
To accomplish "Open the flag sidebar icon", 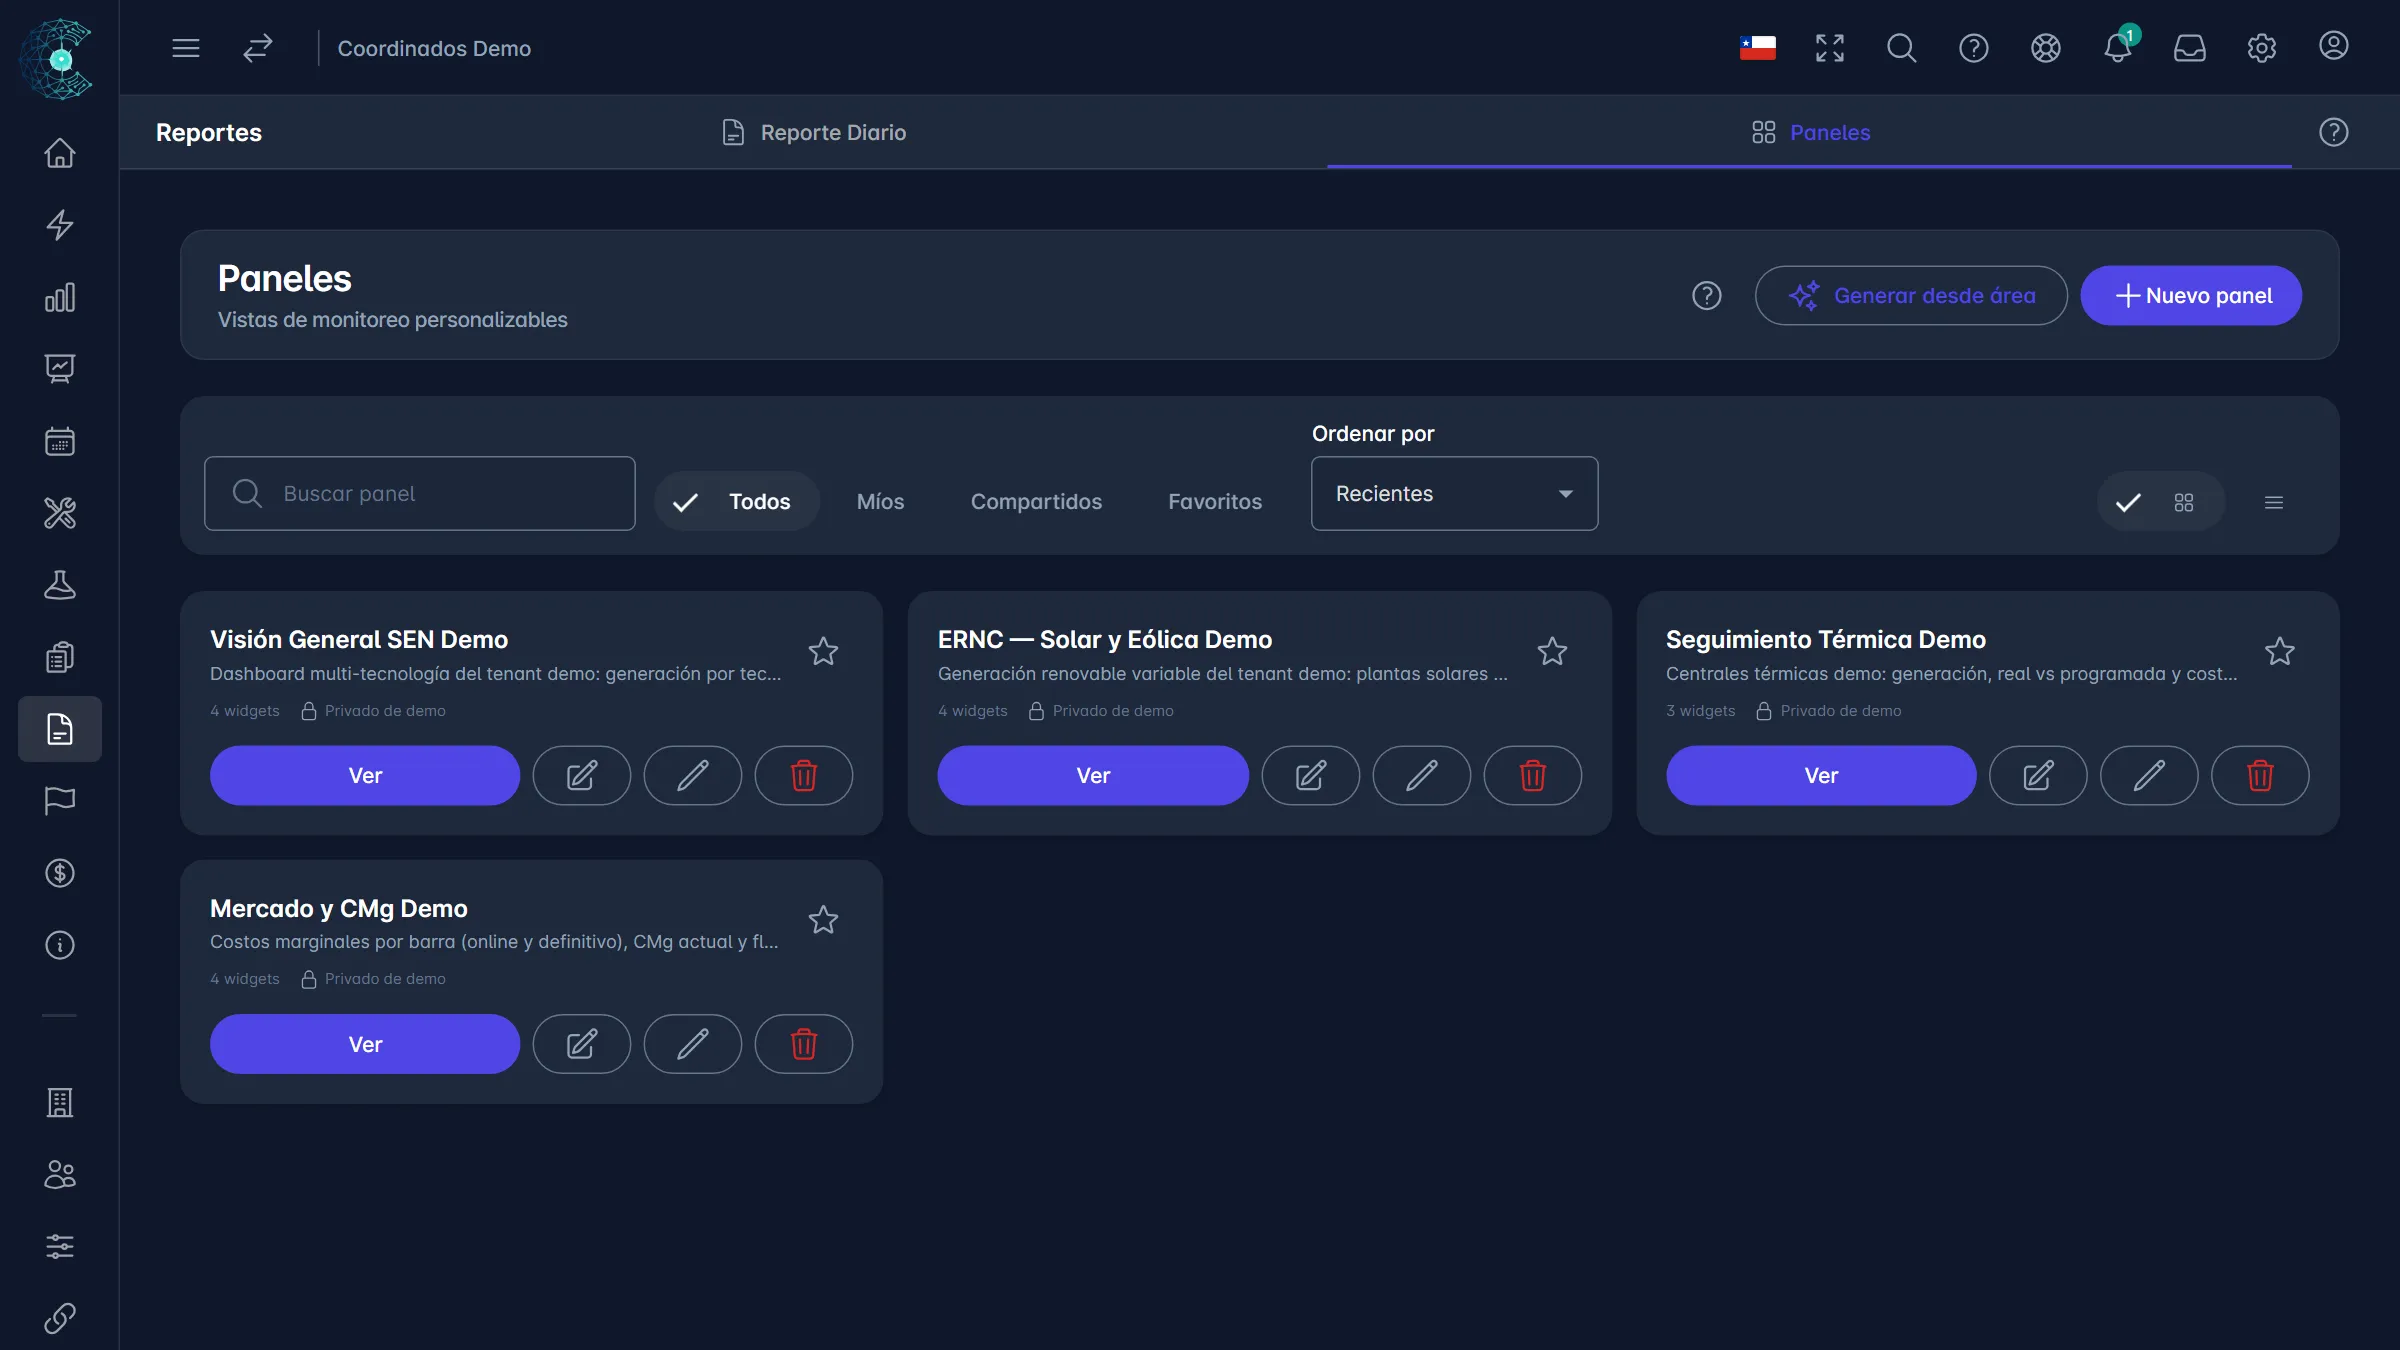I will (x=60, y=801).
